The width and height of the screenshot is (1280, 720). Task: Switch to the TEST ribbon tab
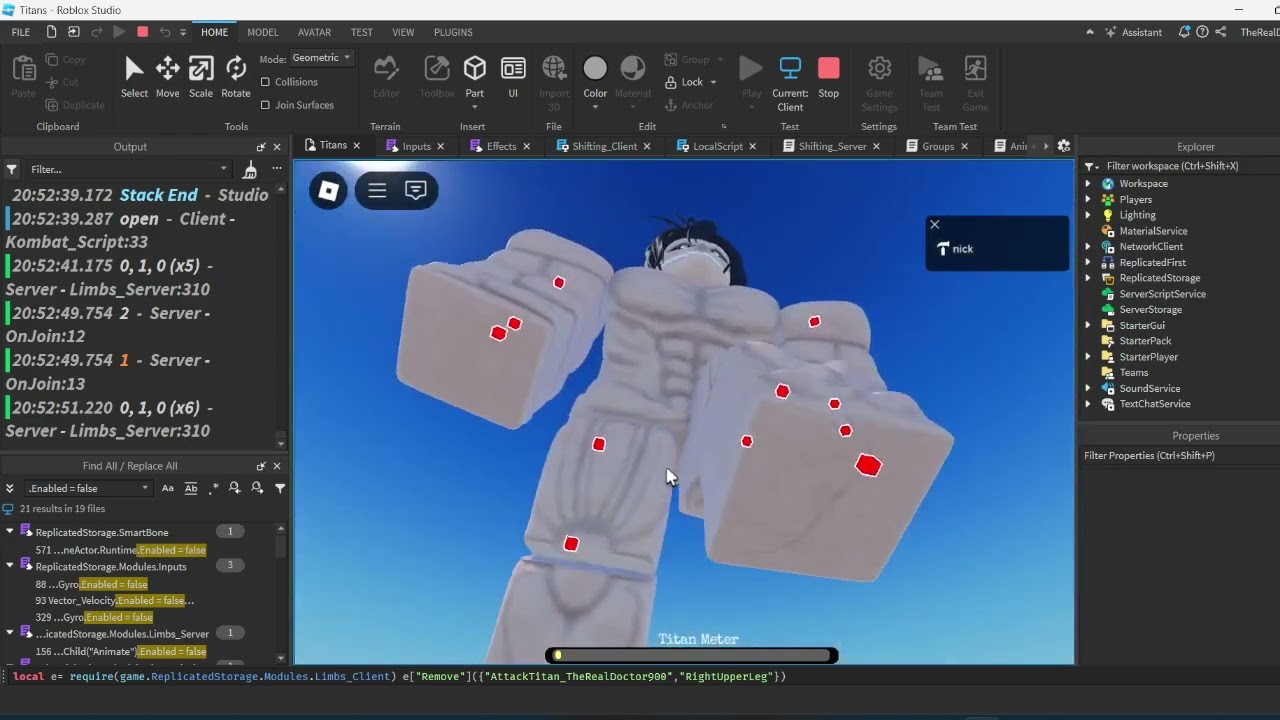(x=362, y=32)
